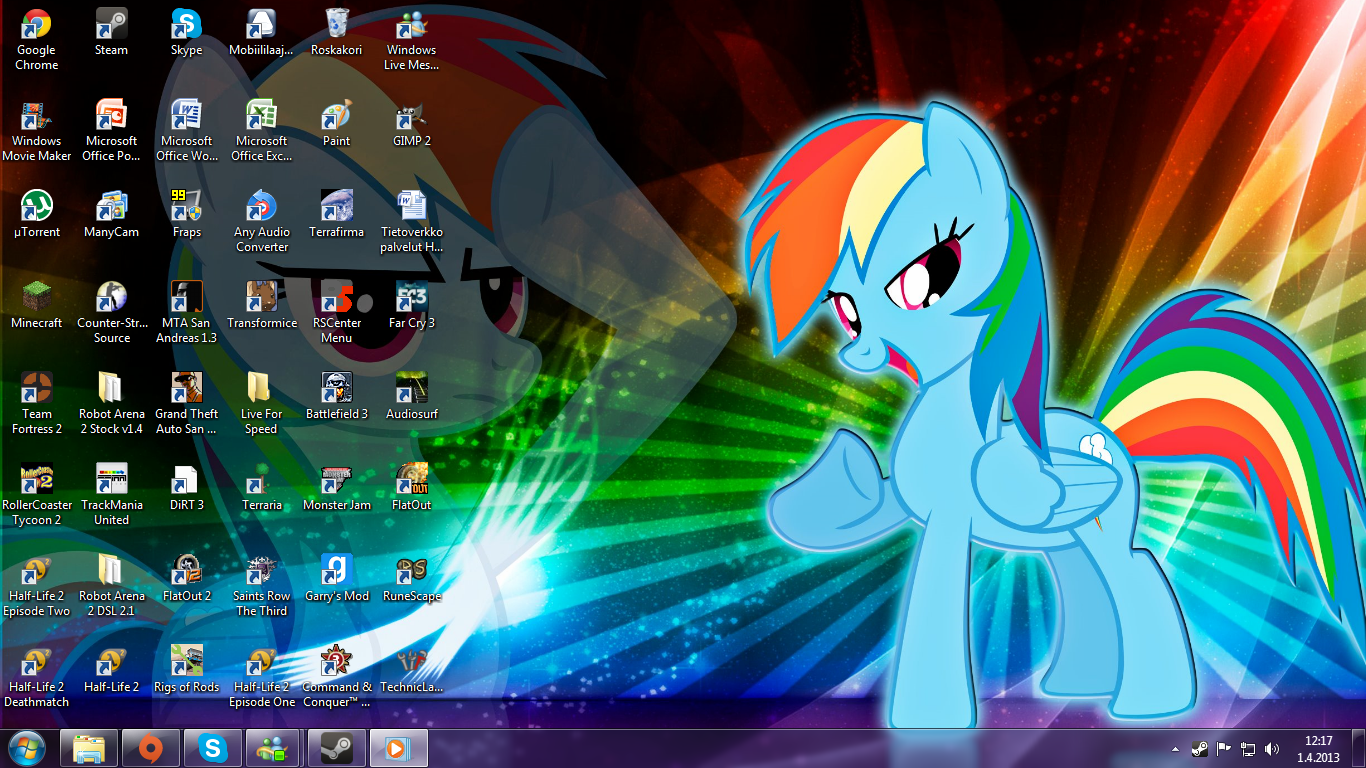1366x768 pixels.
Task: Select the Robot Arena 2 Stock v1.4 folder
Action: coord(111,404)
